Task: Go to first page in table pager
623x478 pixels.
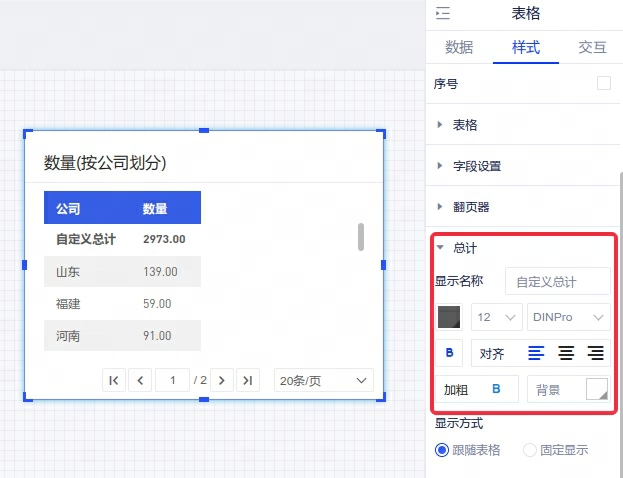Action: tap(114, 380)
